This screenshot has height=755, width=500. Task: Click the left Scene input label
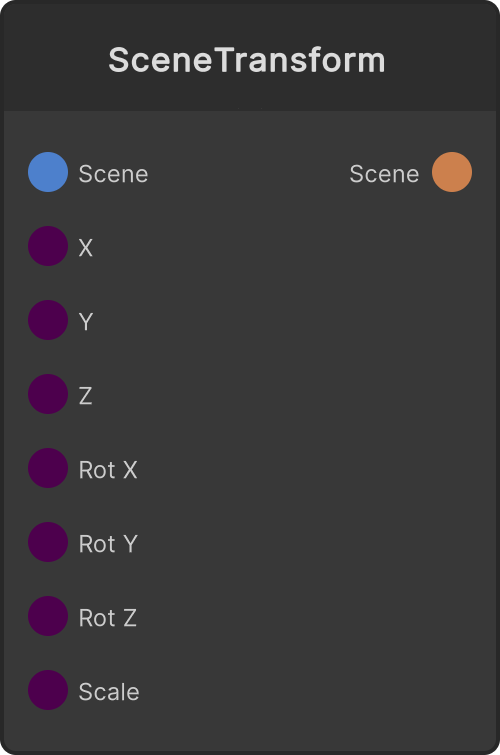[x=113, y=174]
